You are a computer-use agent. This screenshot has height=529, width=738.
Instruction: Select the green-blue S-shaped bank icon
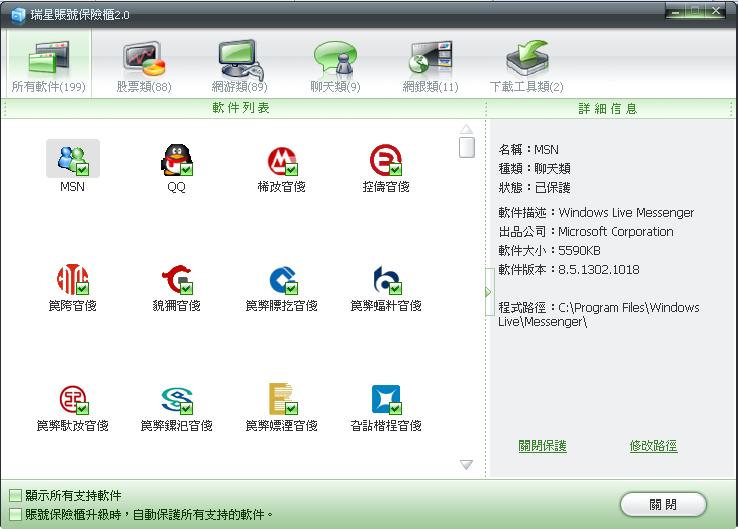point(176,400)
